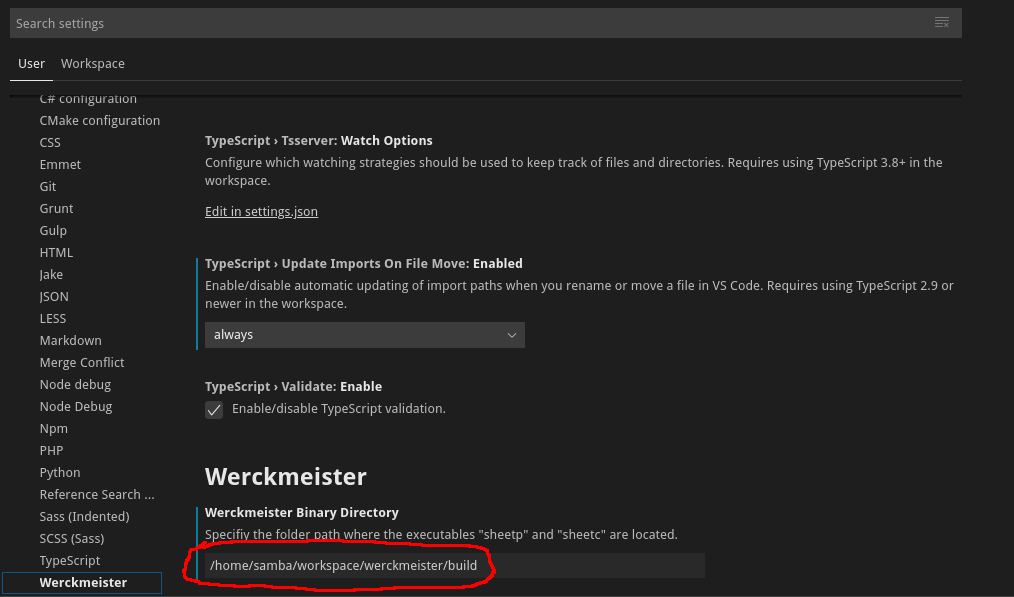Open C# configuration settings
Viewport: 1014px width, 597px height.
tap(88, 98)
